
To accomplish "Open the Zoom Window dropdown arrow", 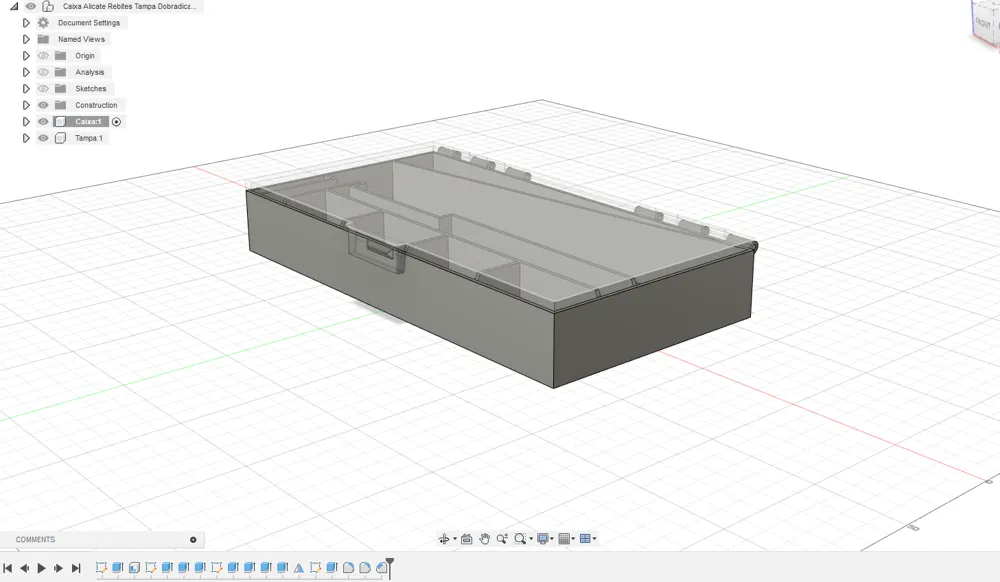I will (x=531, y=539).
